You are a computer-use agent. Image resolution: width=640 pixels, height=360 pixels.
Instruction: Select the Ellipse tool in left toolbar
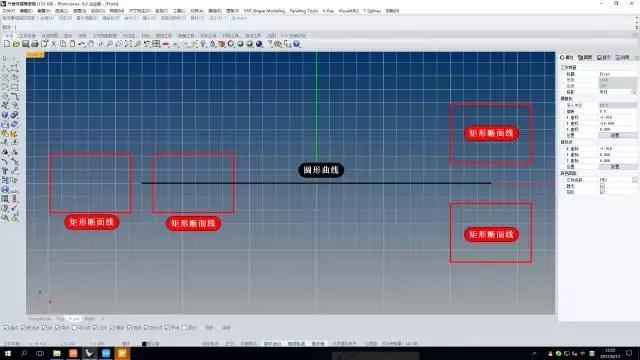14,77
